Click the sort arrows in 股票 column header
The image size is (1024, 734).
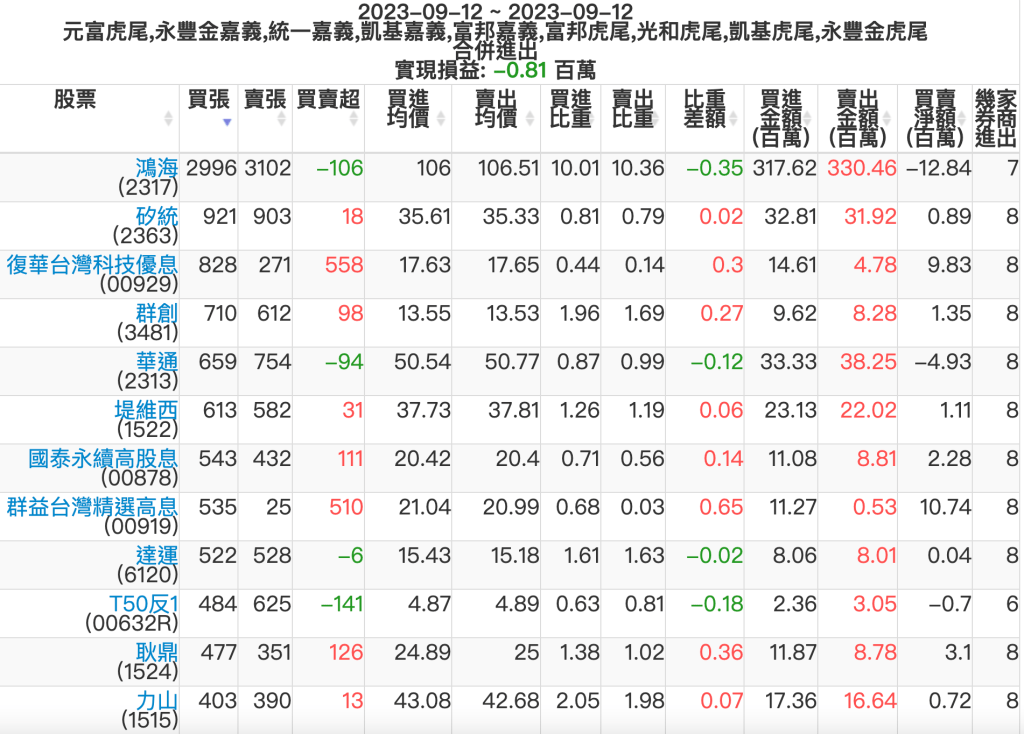click(168, 118)
